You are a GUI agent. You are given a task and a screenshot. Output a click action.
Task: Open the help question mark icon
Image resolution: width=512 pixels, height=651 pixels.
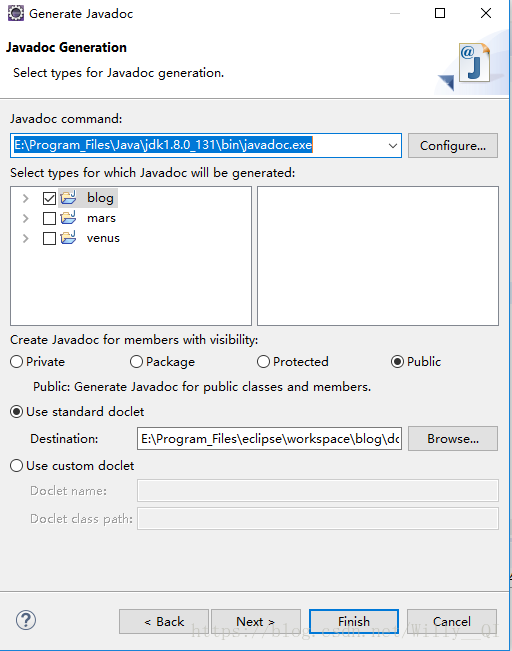point(26,621)
